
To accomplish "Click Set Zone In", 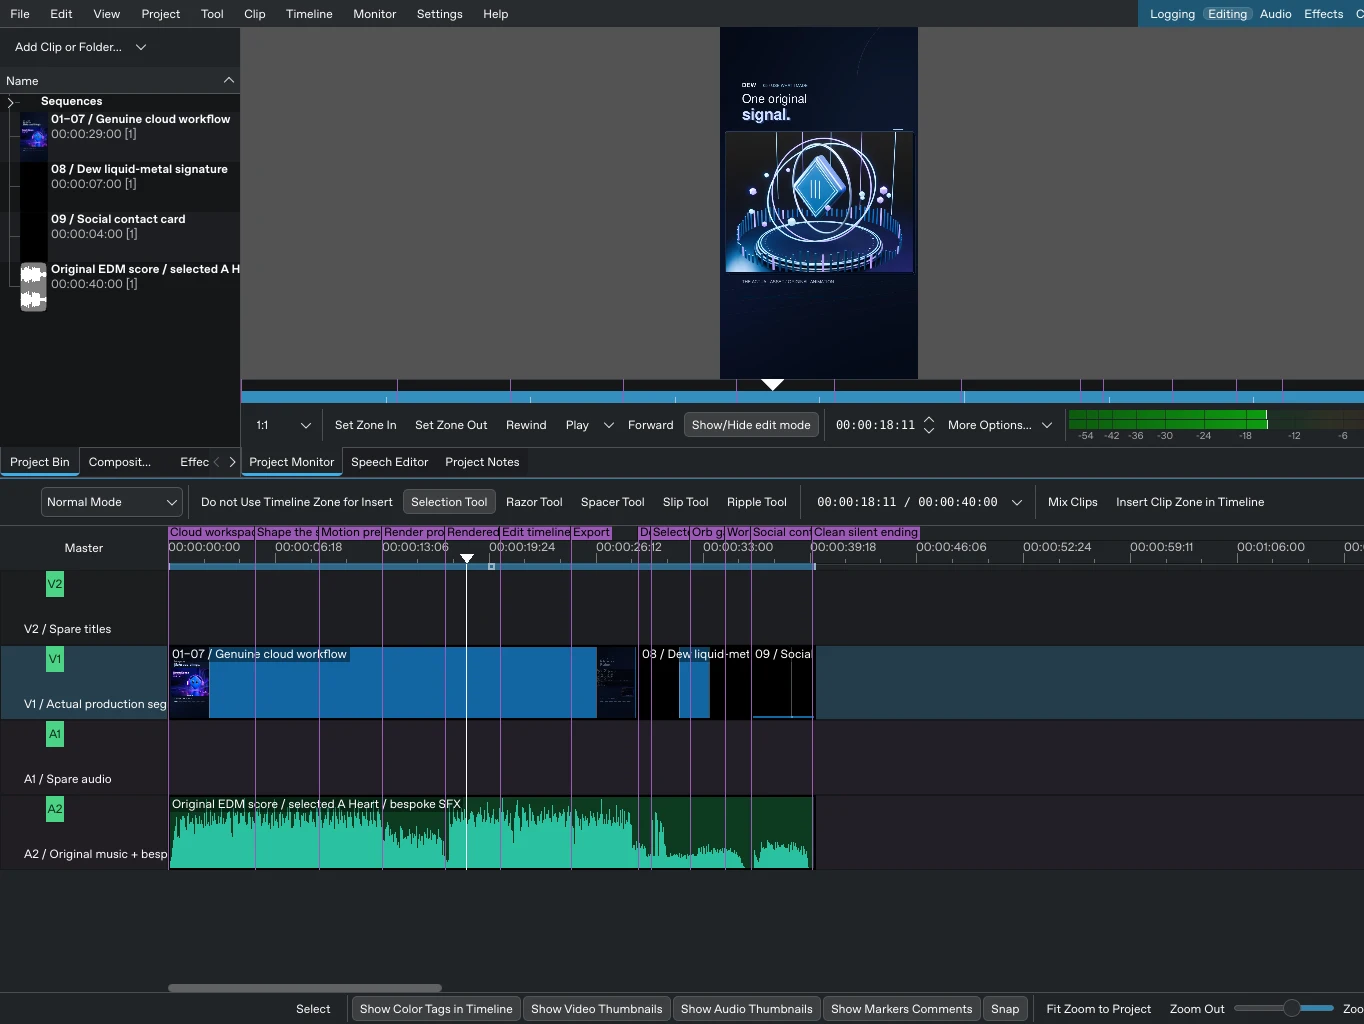I will (x=365, y=425).
